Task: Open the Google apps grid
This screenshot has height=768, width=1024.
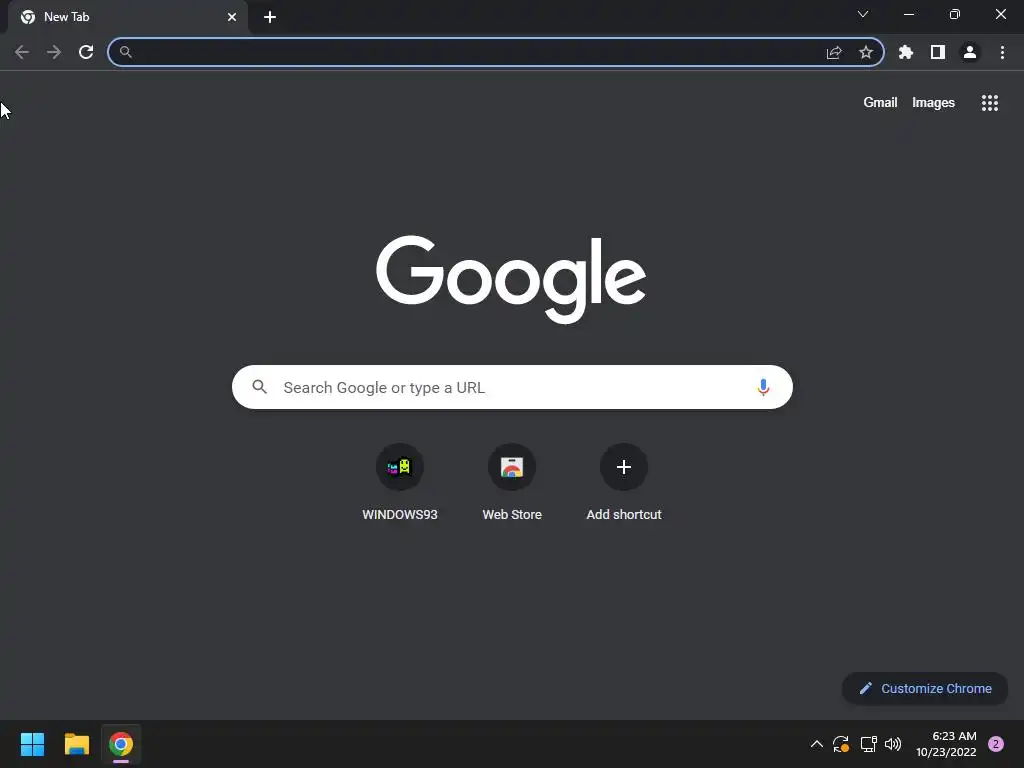Action: [990, 103]
